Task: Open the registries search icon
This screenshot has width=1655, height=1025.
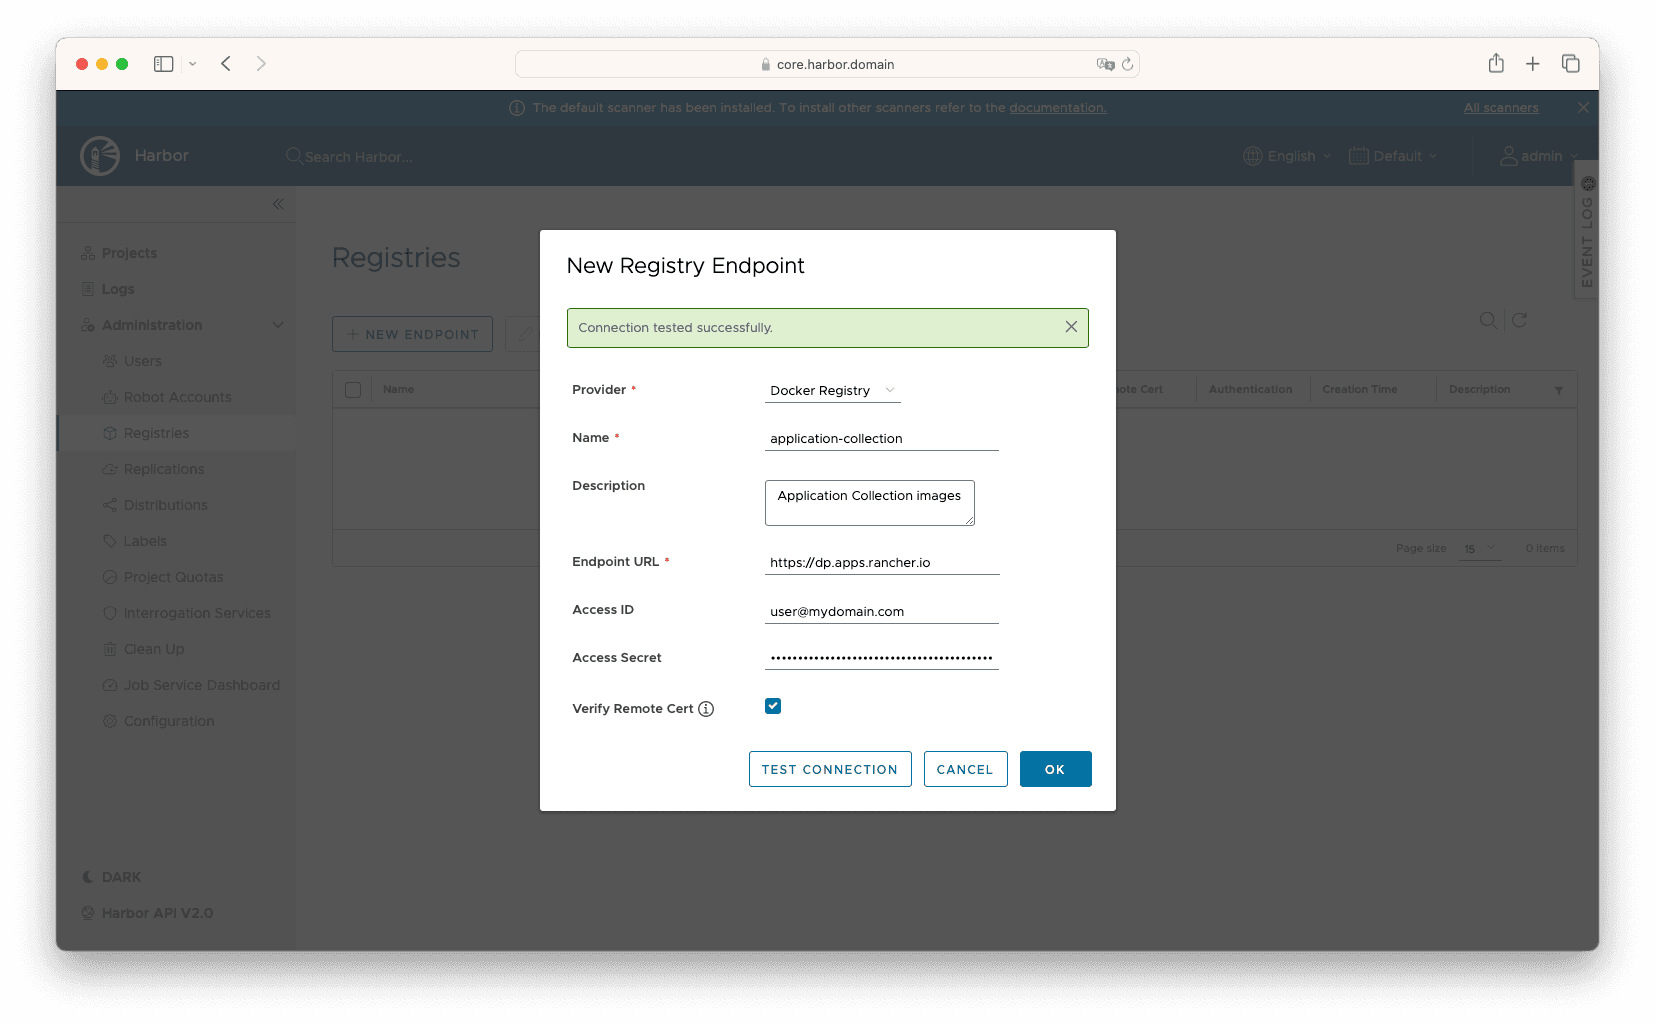Action: coord(1488,320)
